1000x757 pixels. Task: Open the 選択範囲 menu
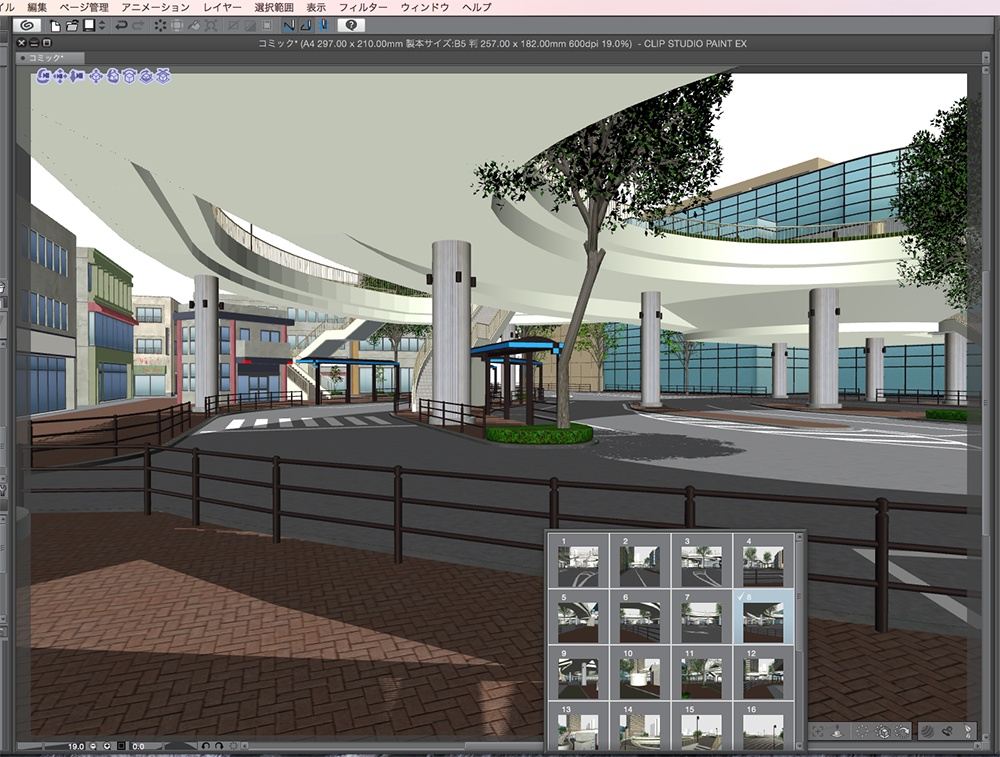tap(274, 7)
